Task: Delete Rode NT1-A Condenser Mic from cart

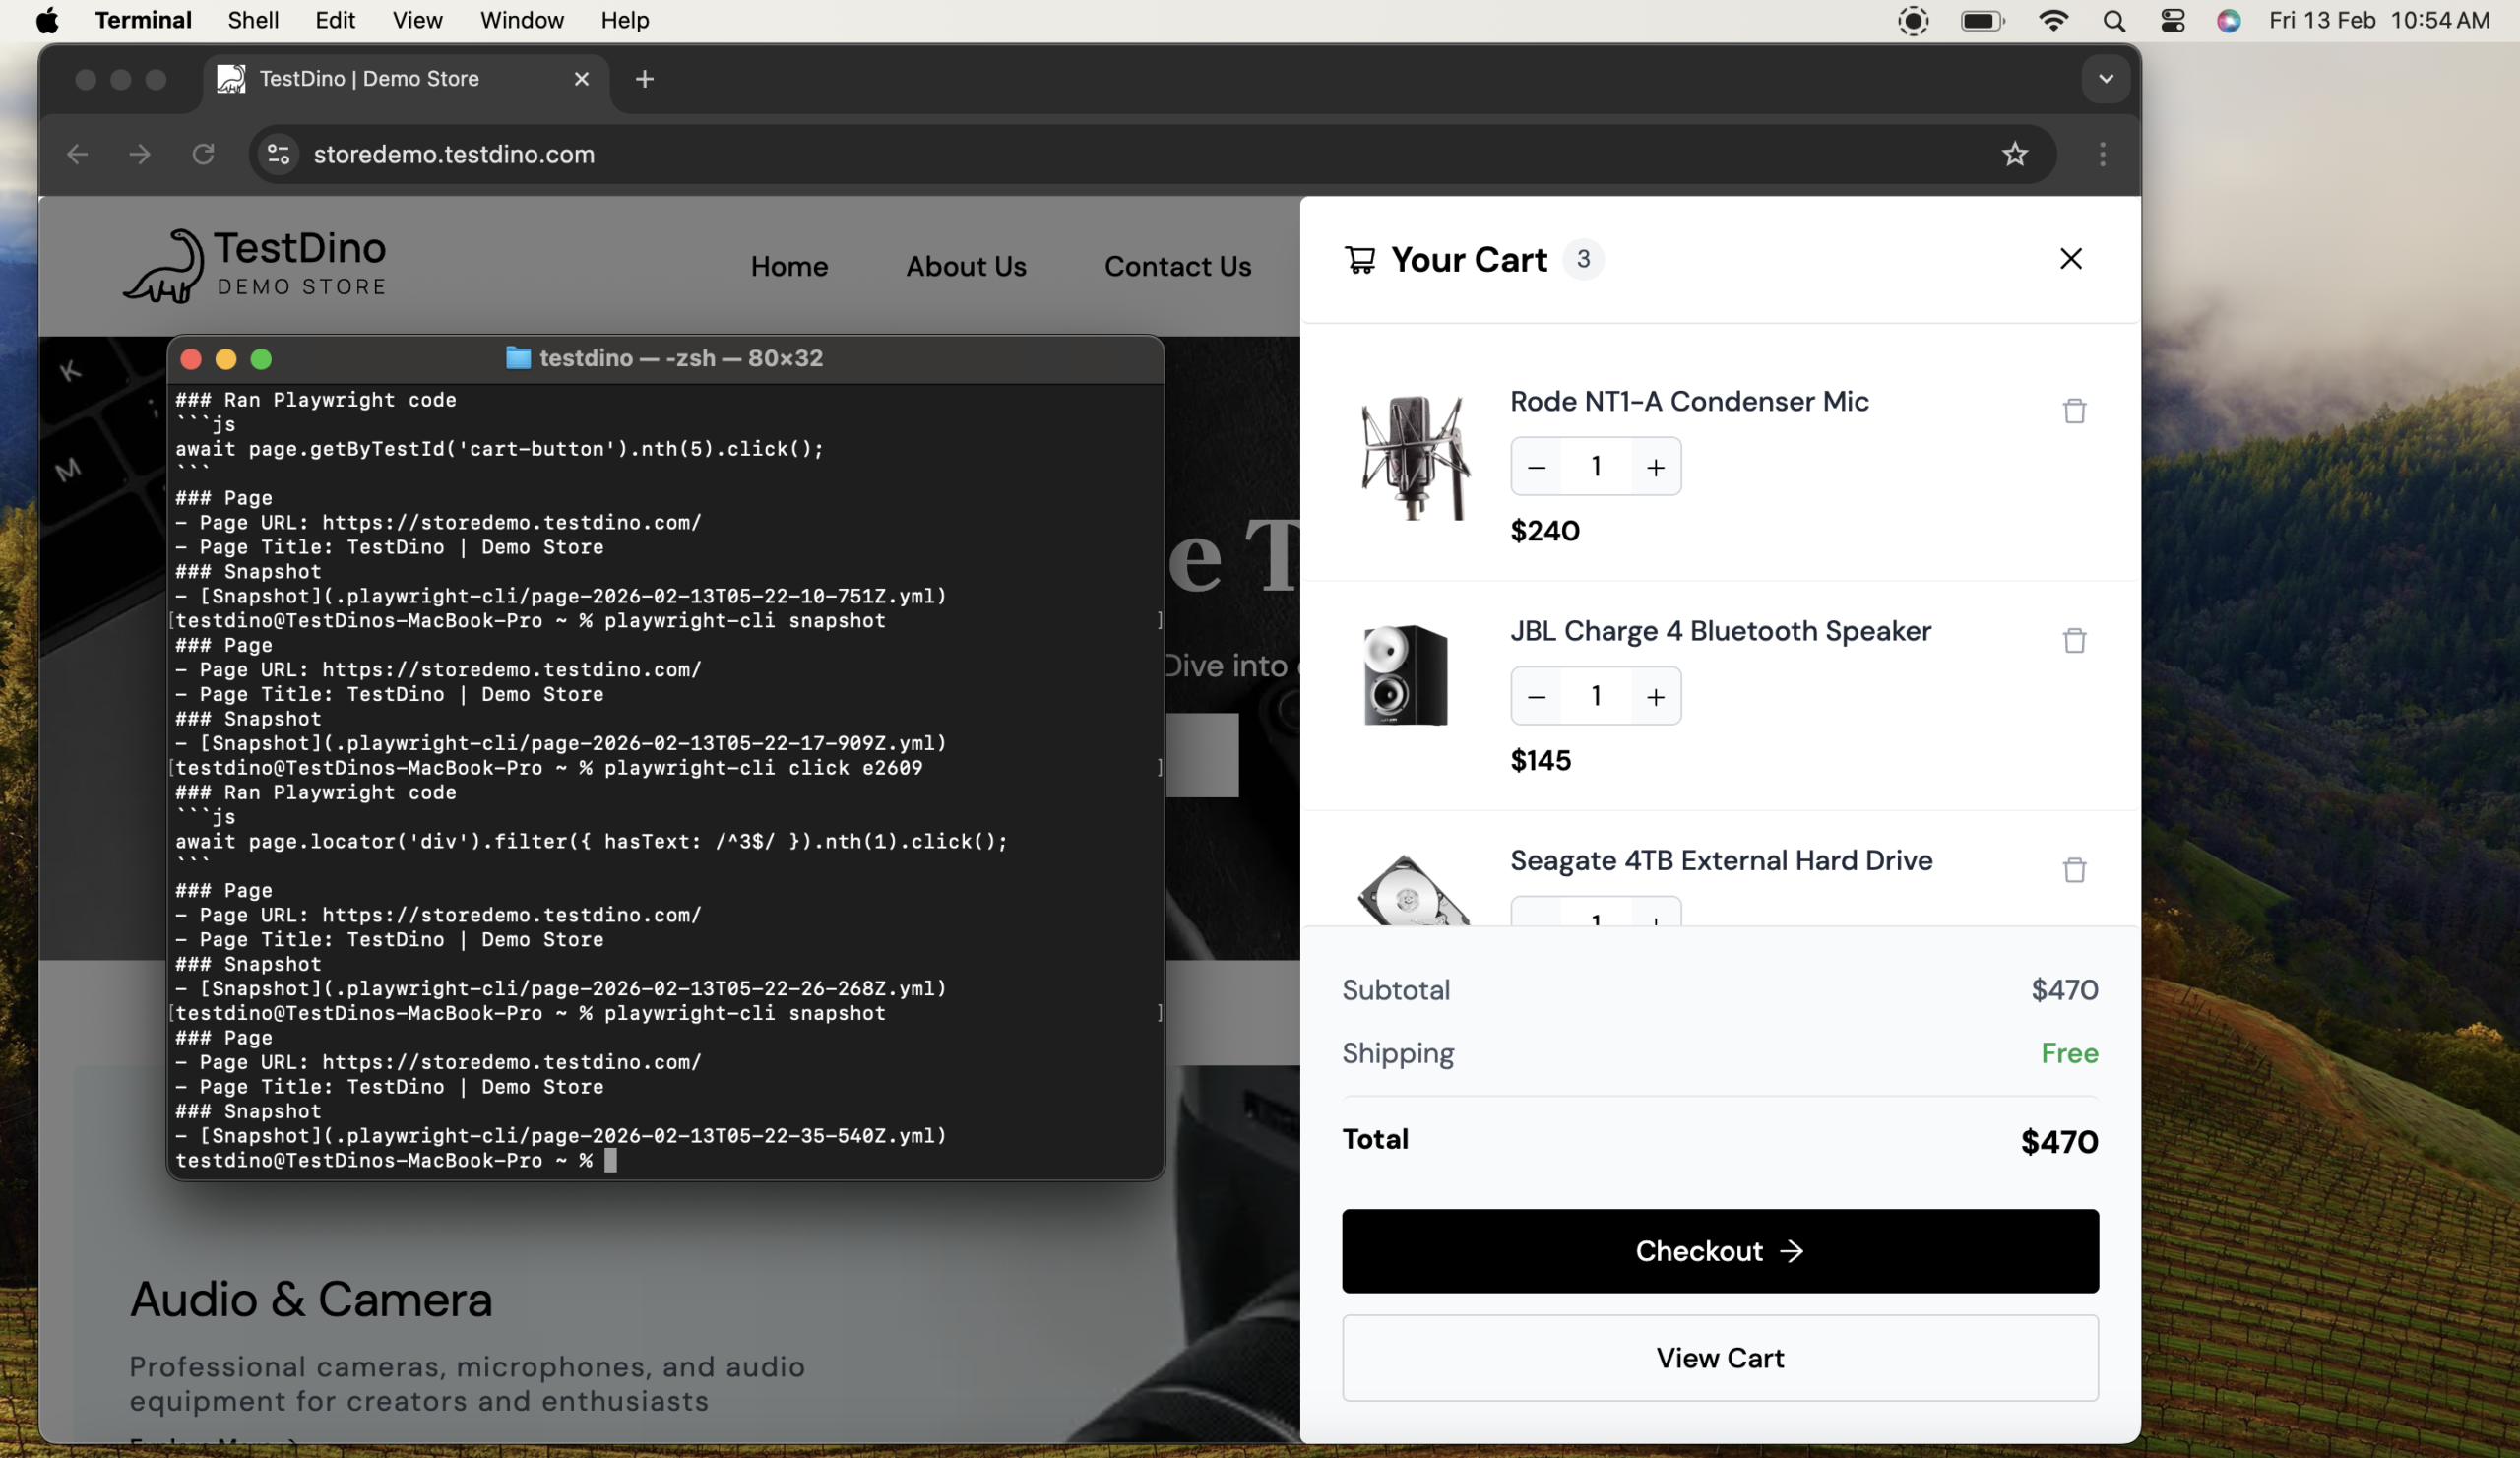Action: tap(2074, 411)
